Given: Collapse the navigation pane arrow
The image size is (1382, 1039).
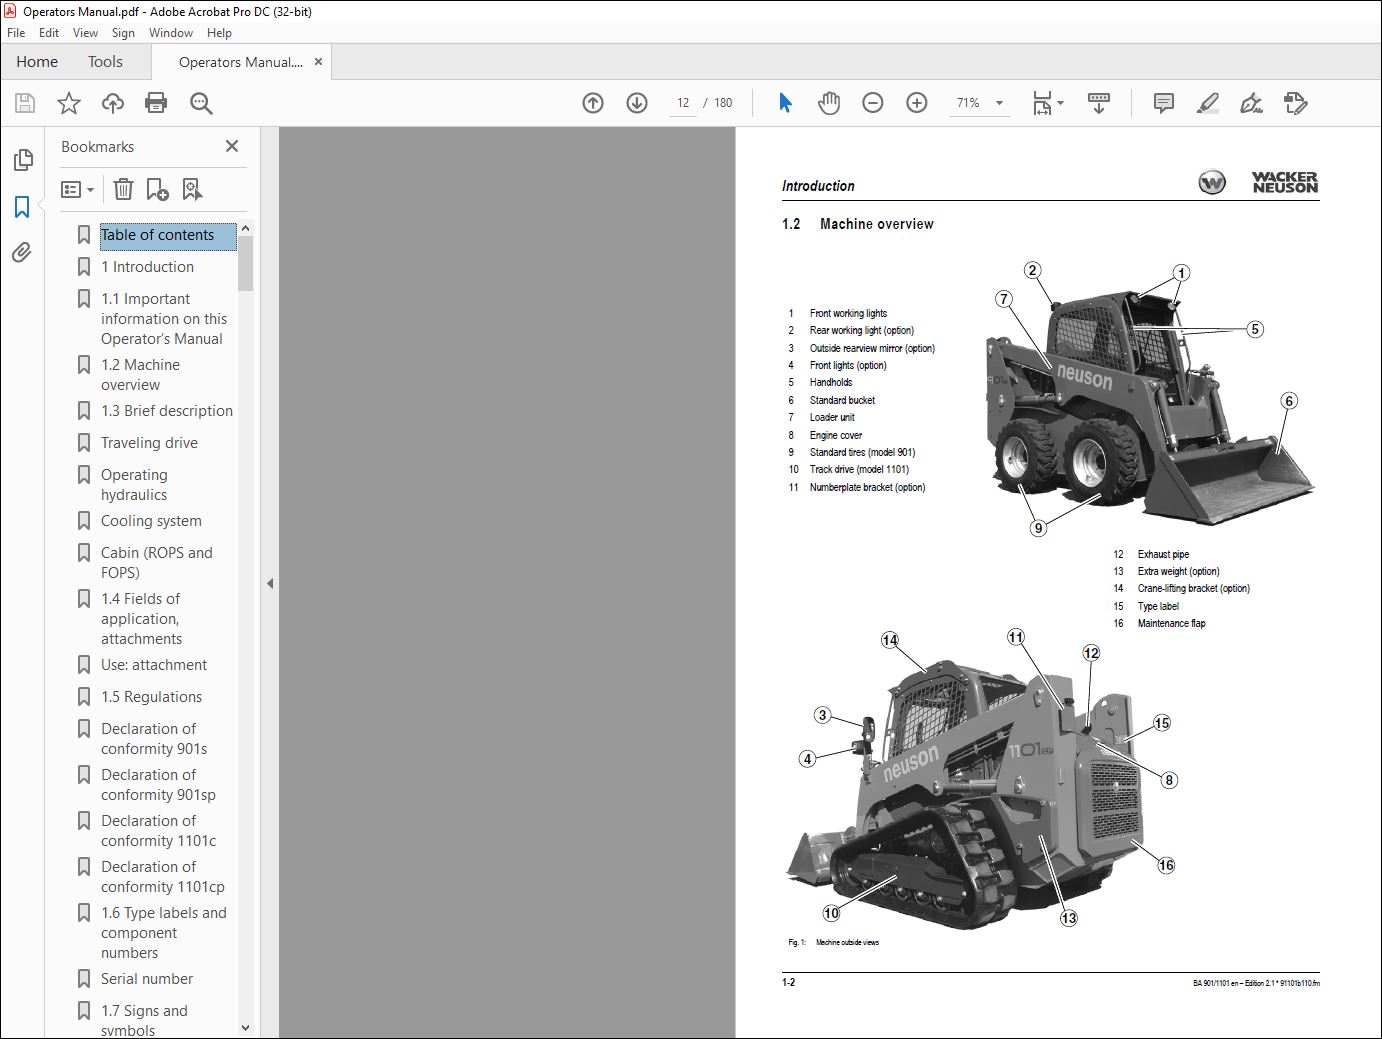Looking at the screenshot, I should pos(270,583).
